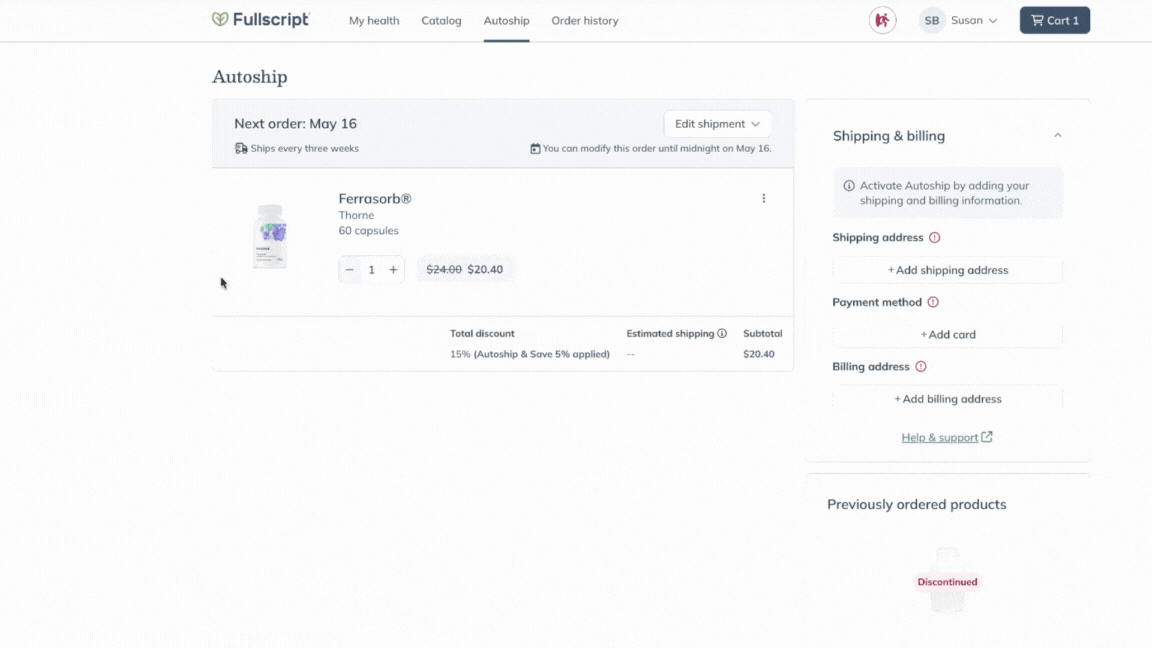Viewport: 1152px width, 648px height.
Task: Click the 'Thorne' brand name
Action: pos(356,215)
